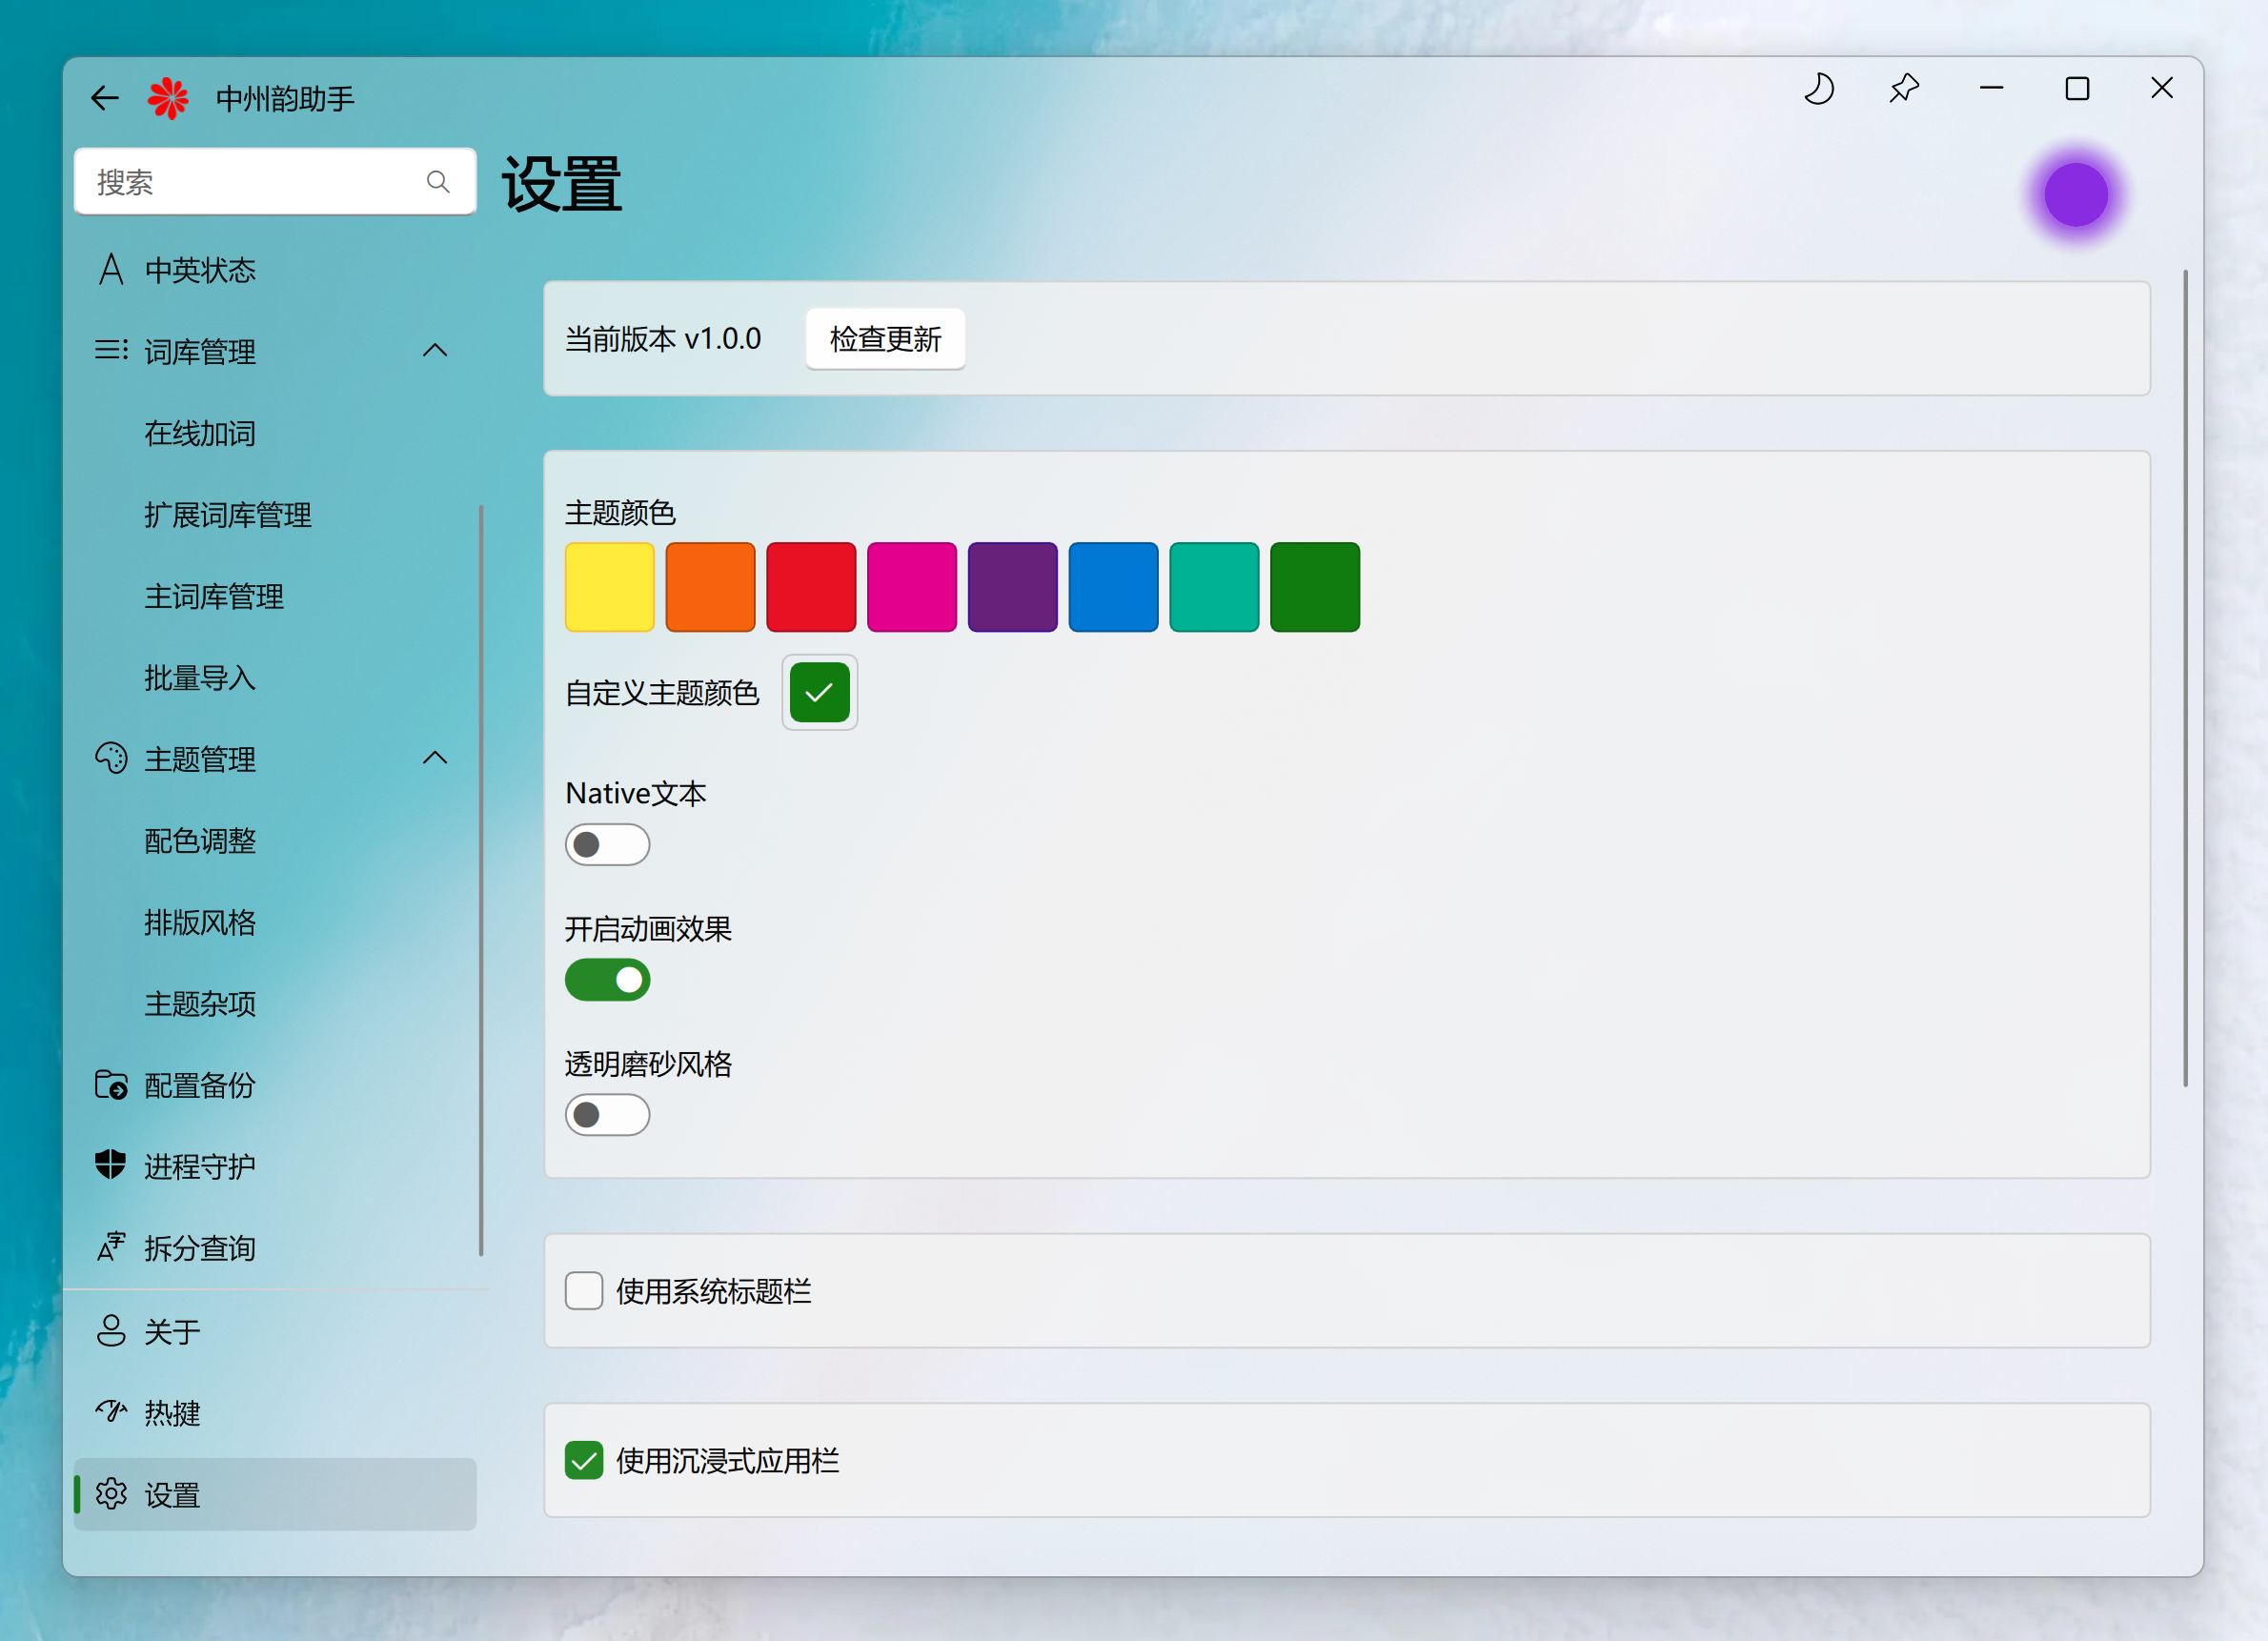This screenshot has height=1641, width=2268.
Task: Enable the Native文本 toggle
Action: [607, 845]
